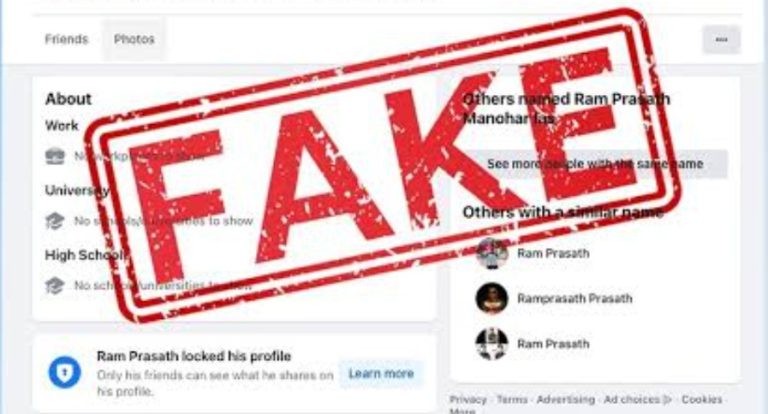Select first Ram Prasath name link
Viewport: 768px width, 414px height.
(x=553, y=253)
